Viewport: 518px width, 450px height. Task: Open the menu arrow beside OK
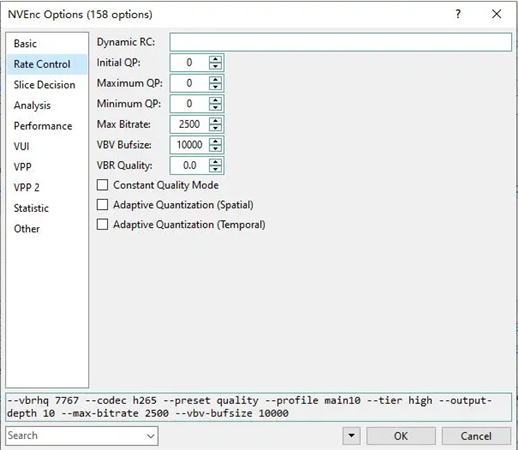(351, 436)
